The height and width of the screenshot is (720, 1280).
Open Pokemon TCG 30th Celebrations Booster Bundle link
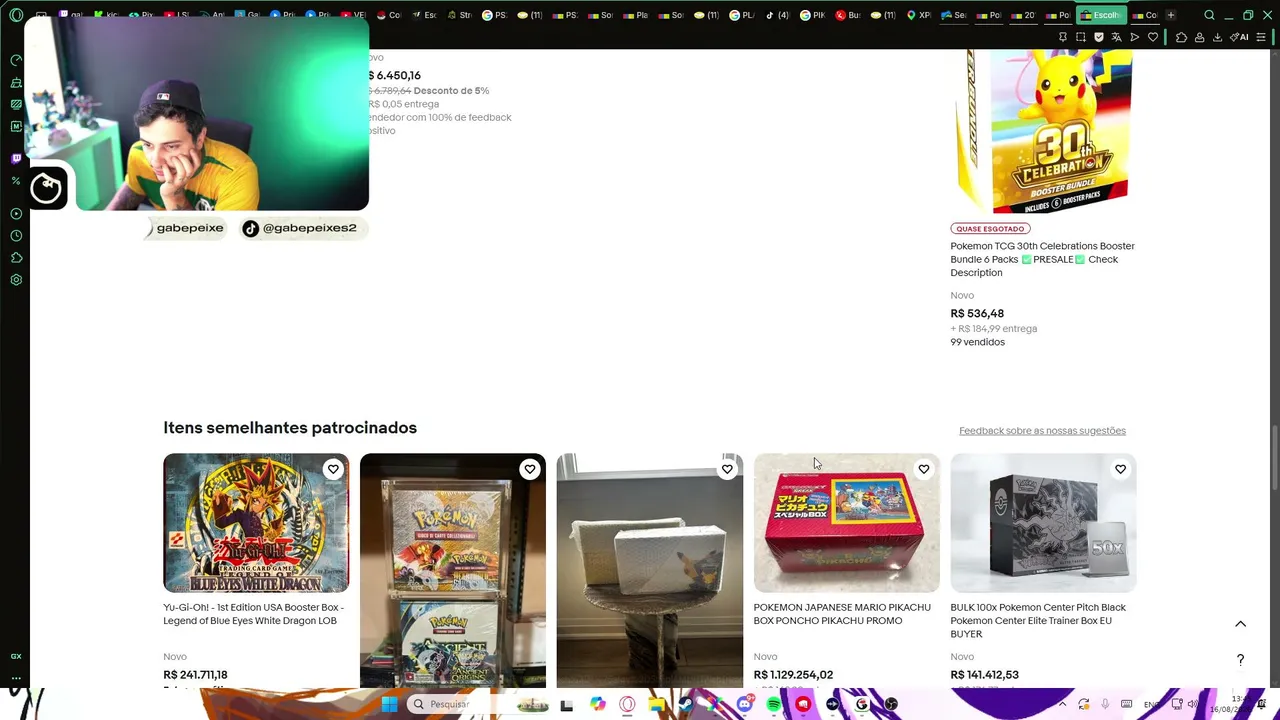(x=1042, y=259)
